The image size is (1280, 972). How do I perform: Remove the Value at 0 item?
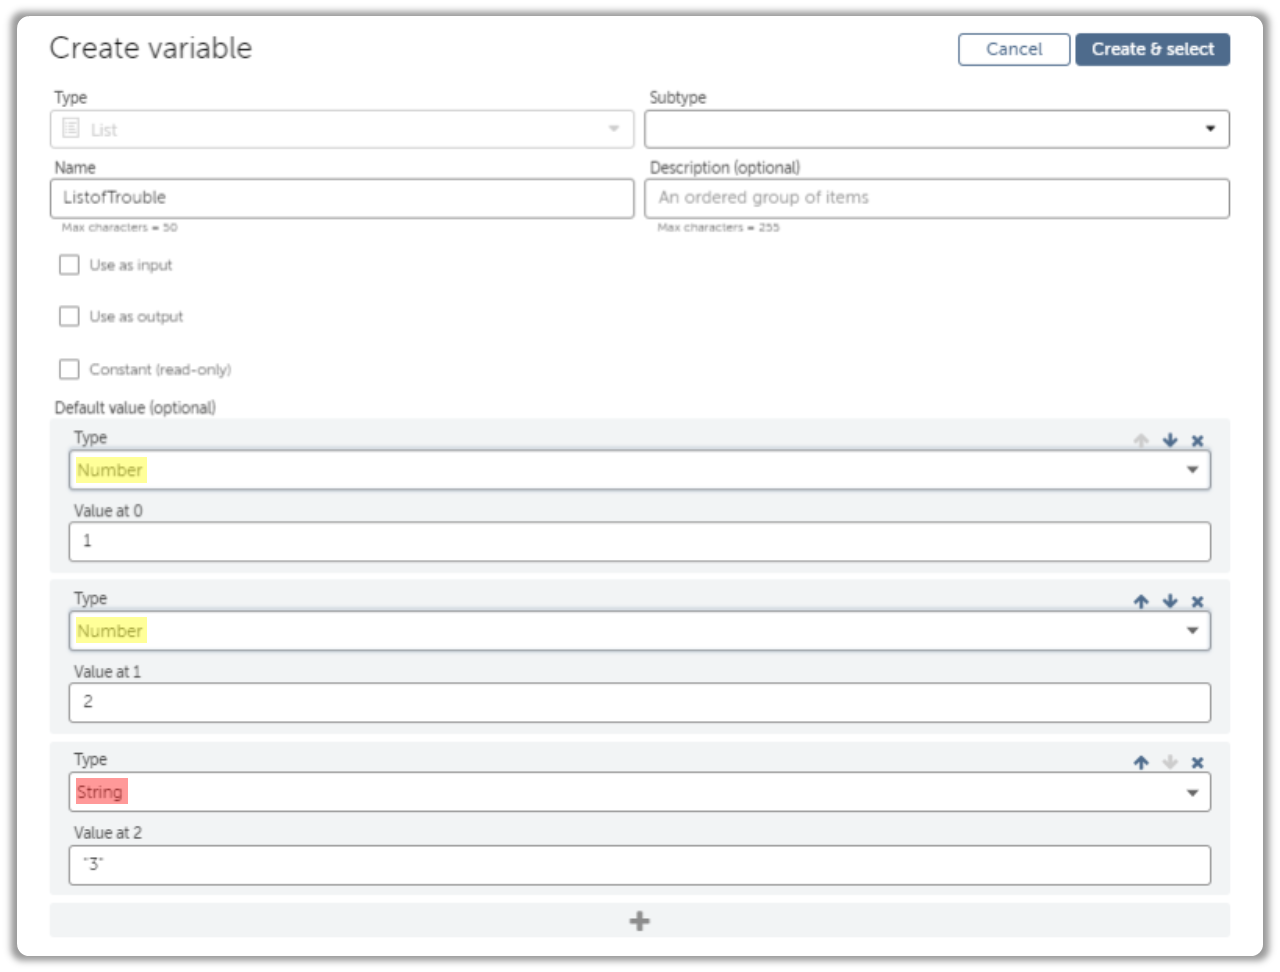[x=1197, y=440]
